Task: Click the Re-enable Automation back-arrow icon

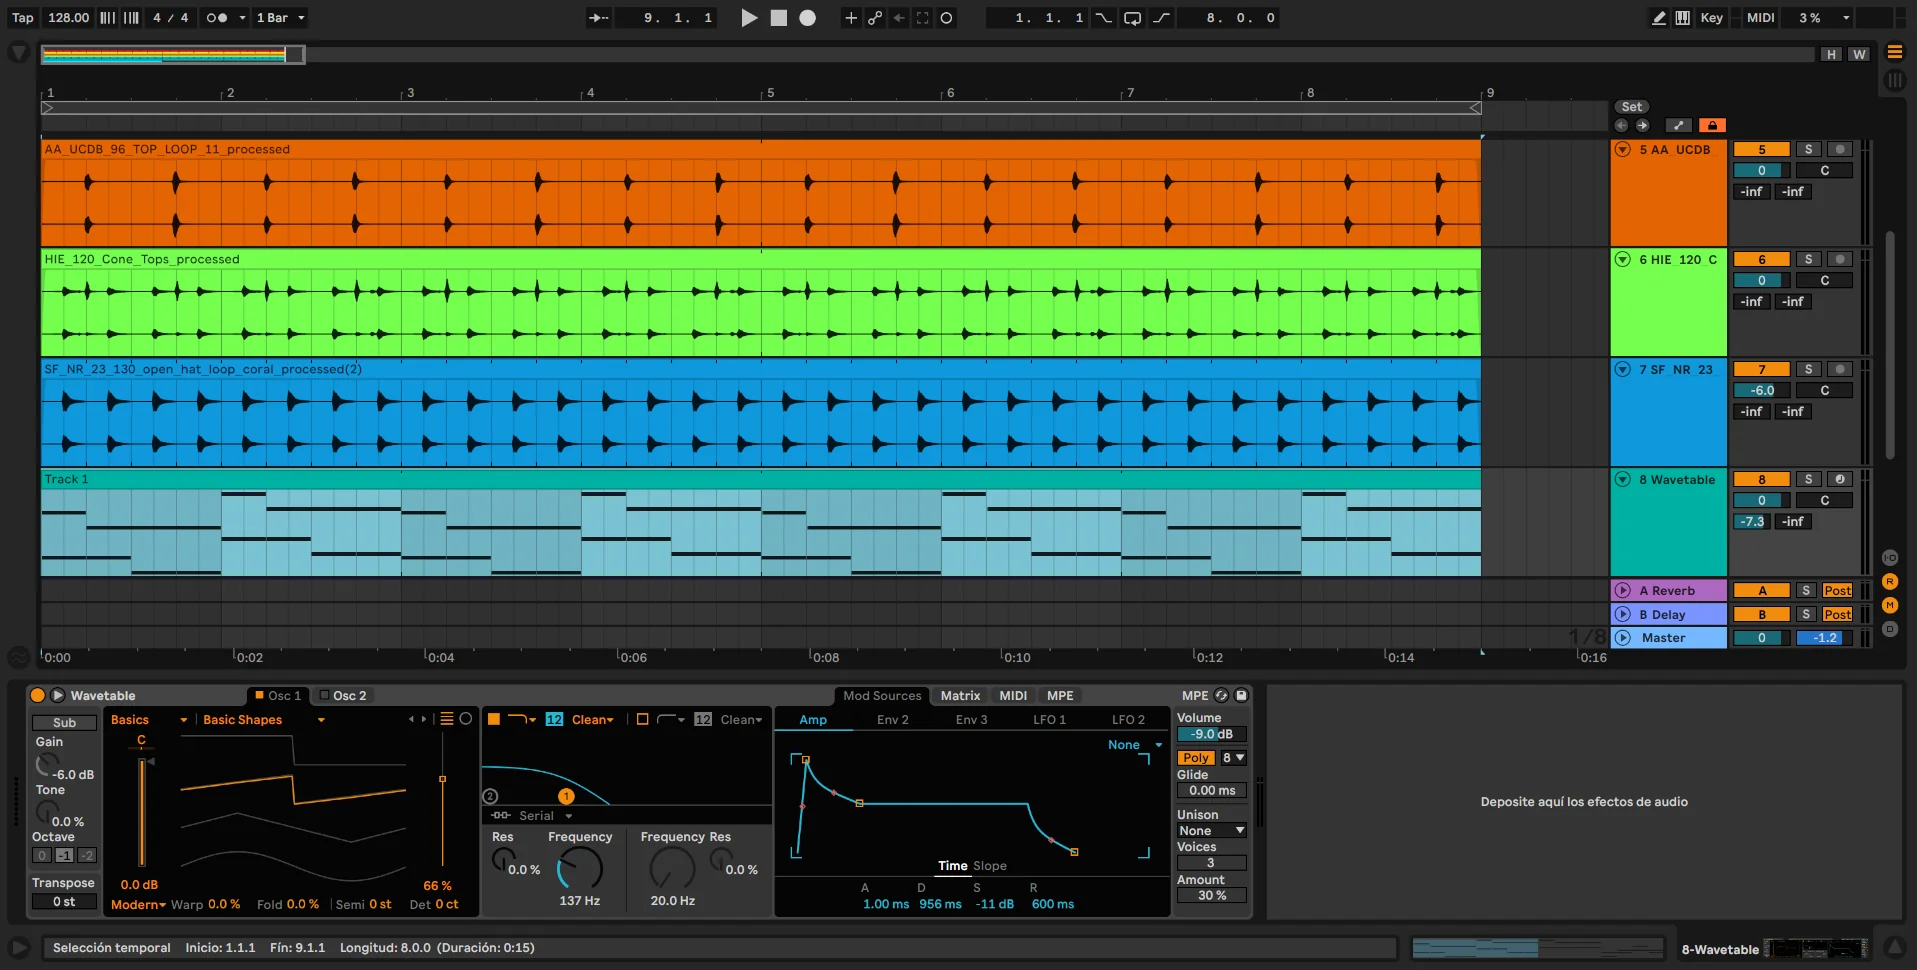Action: 899,18
